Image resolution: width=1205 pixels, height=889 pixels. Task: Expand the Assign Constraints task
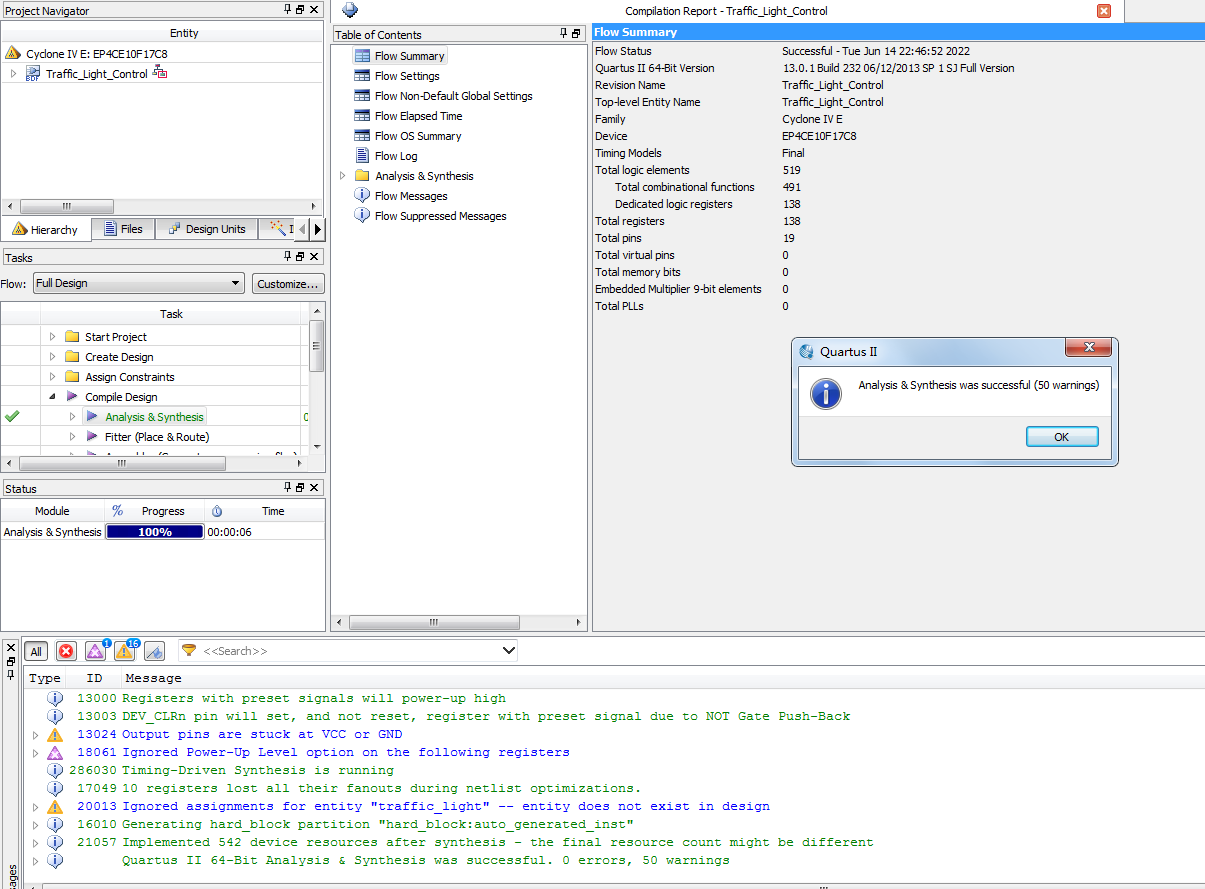53,377
